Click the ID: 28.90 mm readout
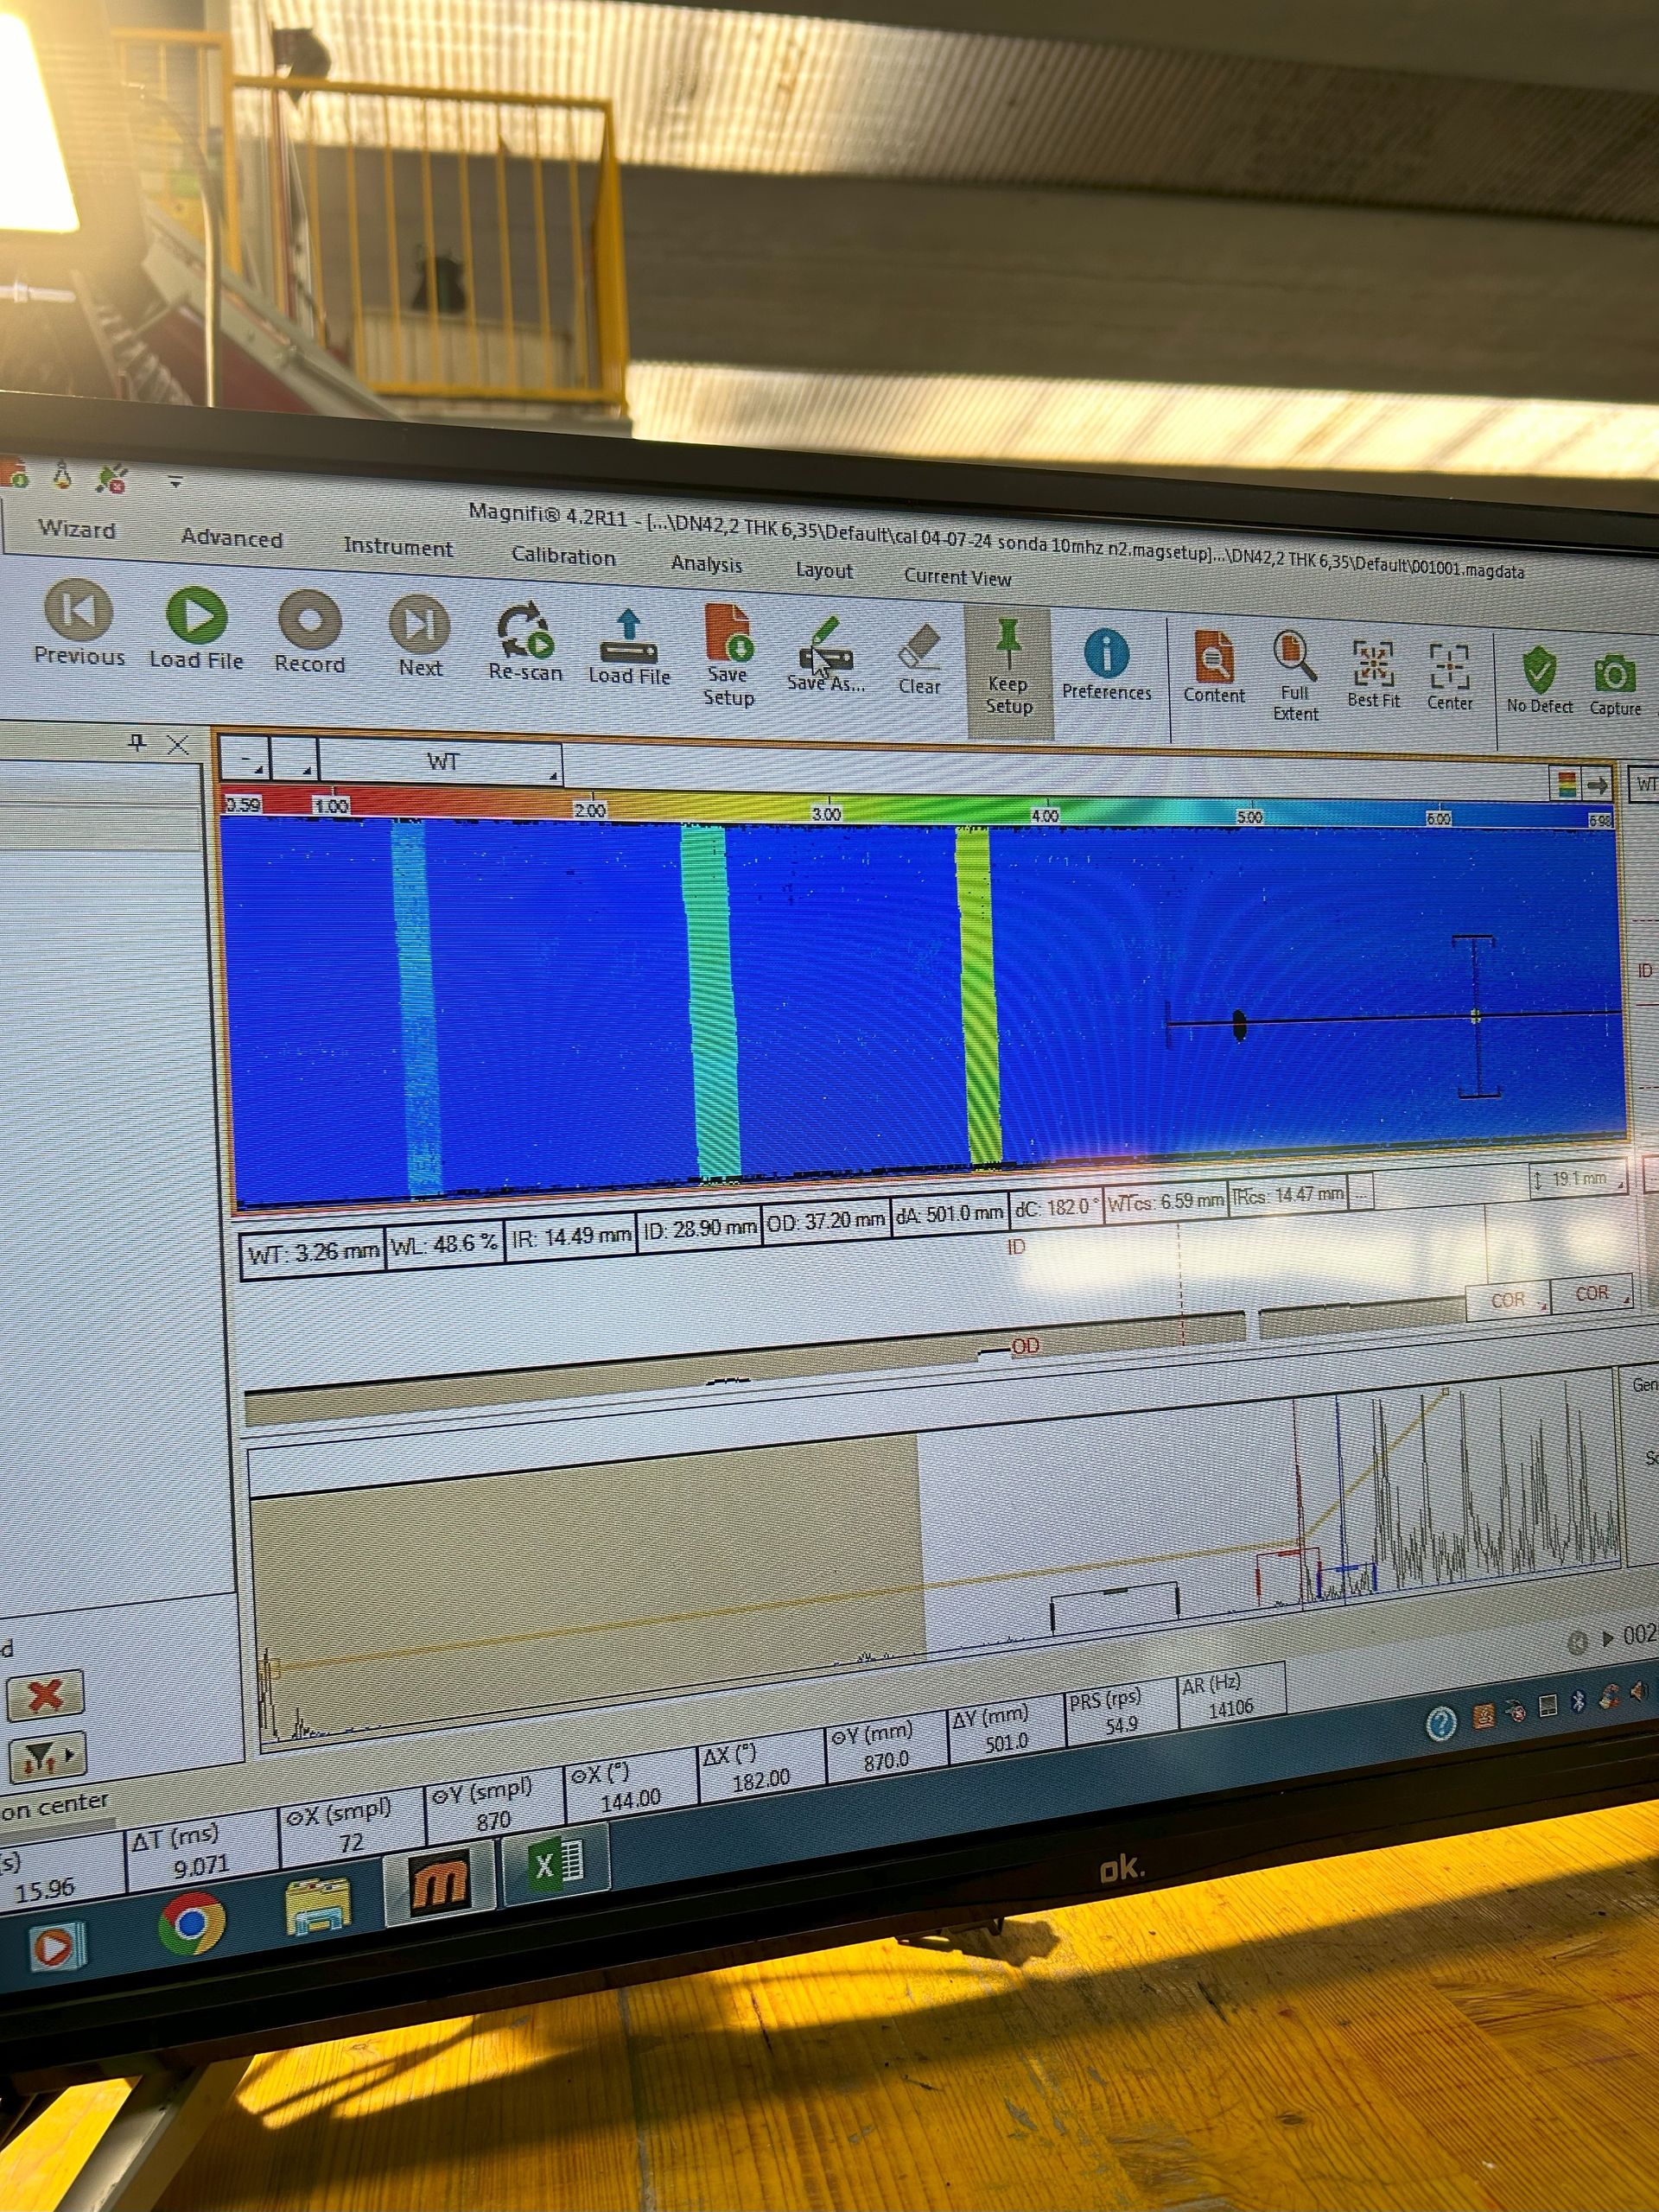The height and width of the screenshot is (2212, 1659). click(699, 1228)
